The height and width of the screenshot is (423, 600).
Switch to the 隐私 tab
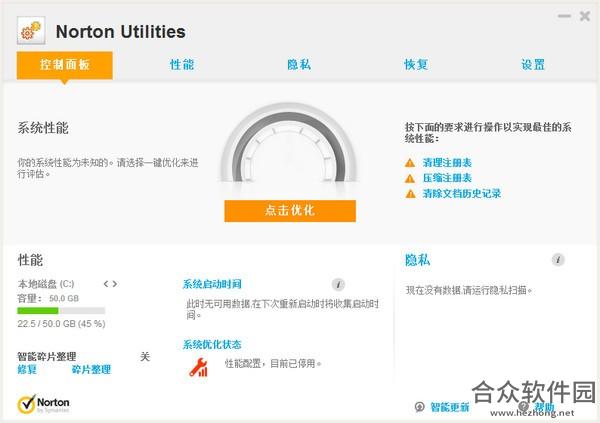[x=299, y=65]
